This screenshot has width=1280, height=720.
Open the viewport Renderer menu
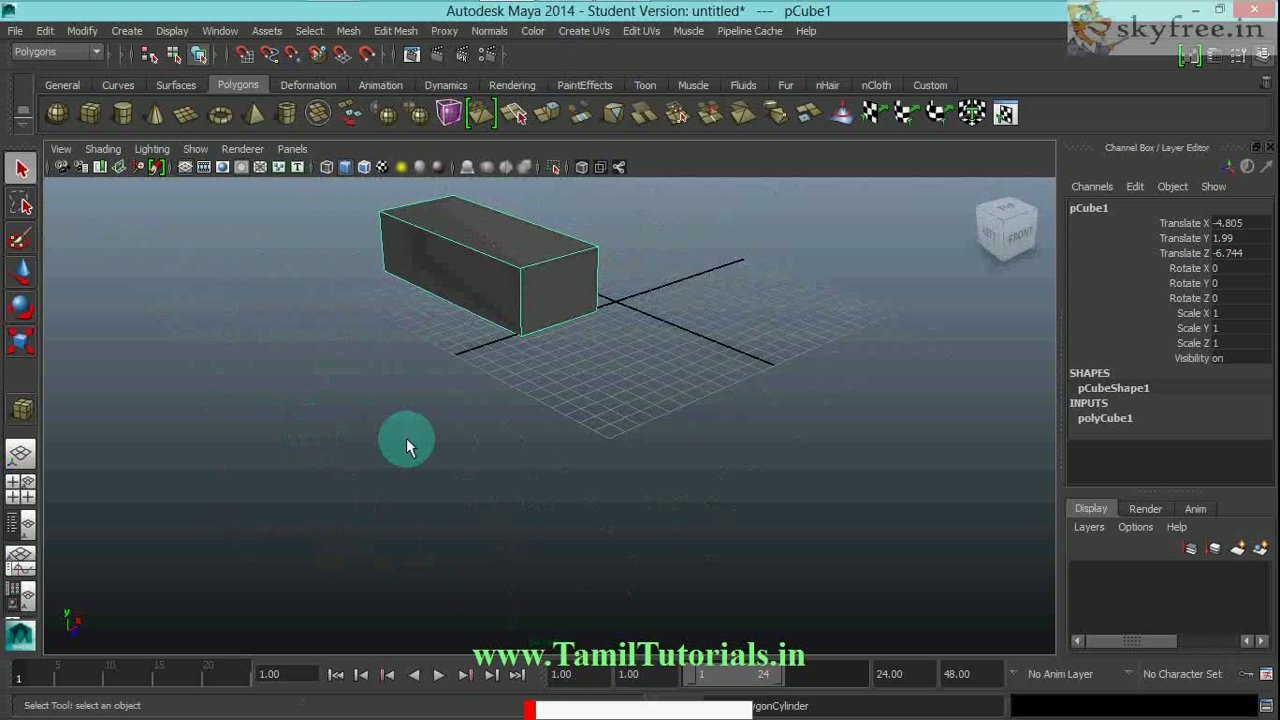242,149
